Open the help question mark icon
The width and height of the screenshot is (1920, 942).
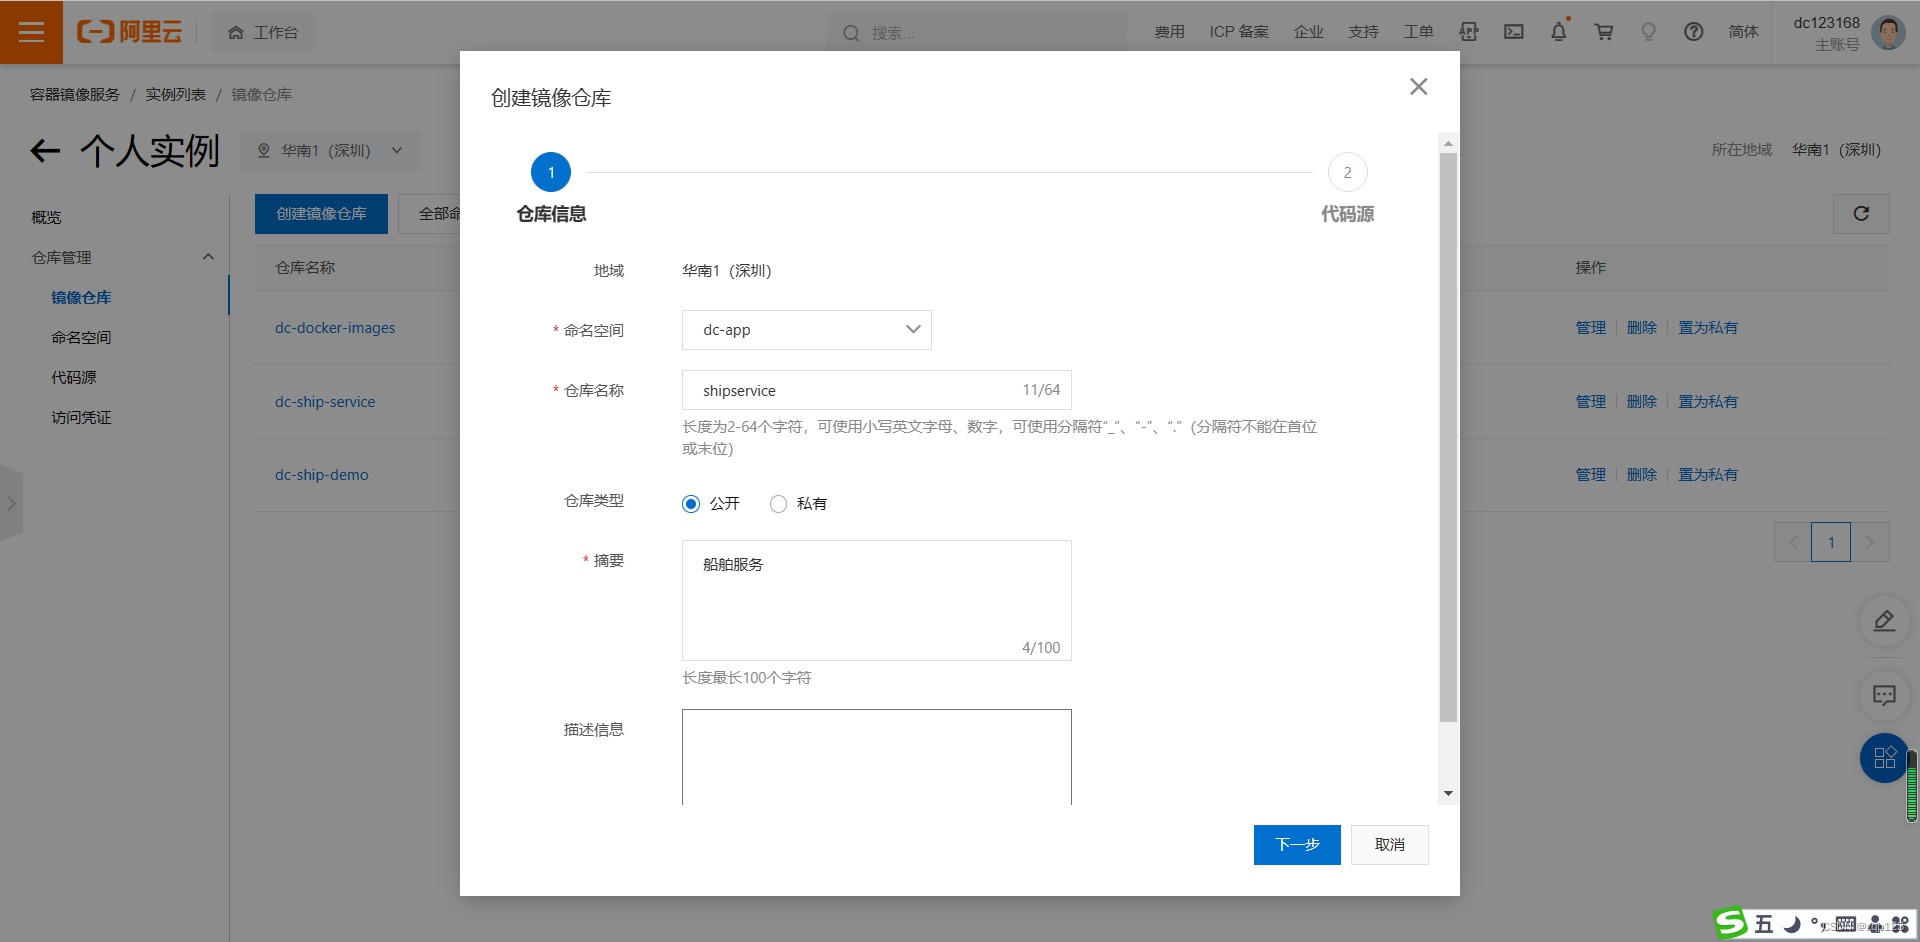1693,31
